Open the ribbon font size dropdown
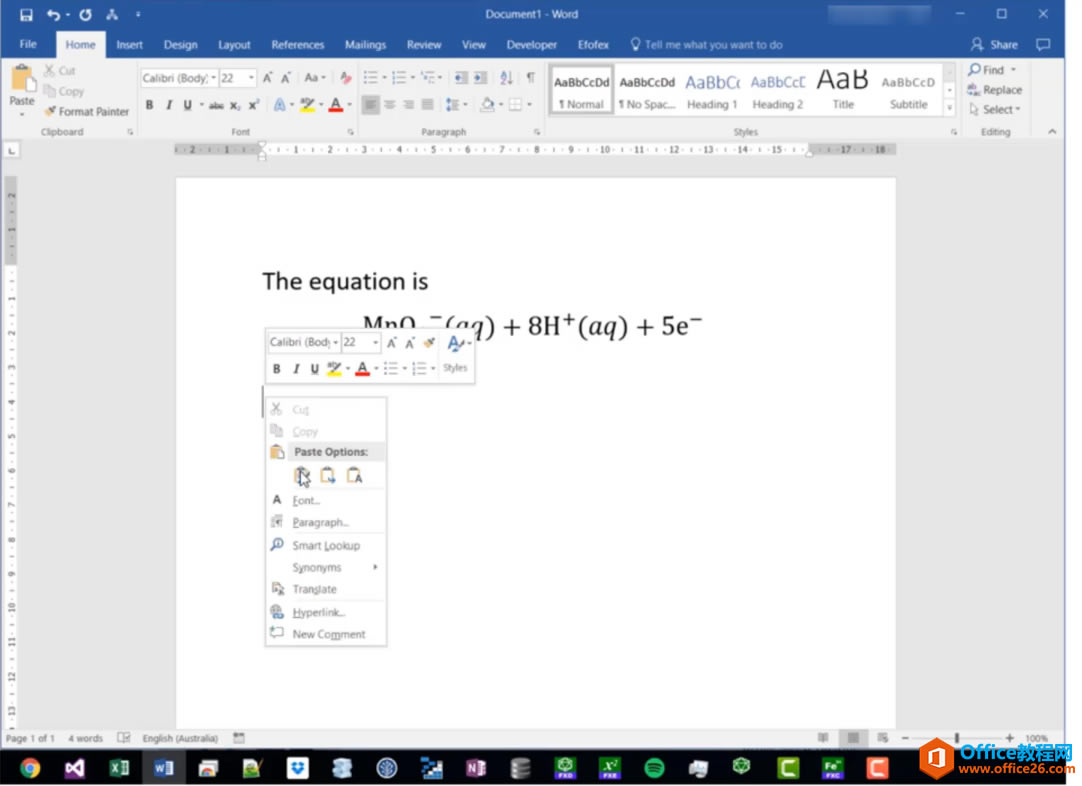Screen dimensions: 1082x786 coord(251,78)
